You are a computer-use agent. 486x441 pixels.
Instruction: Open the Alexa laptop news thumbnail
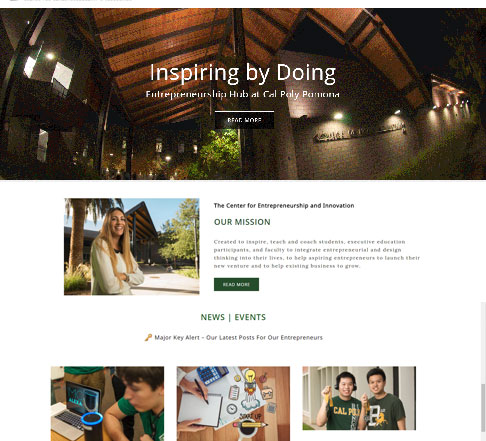click(x=107, y=404)
